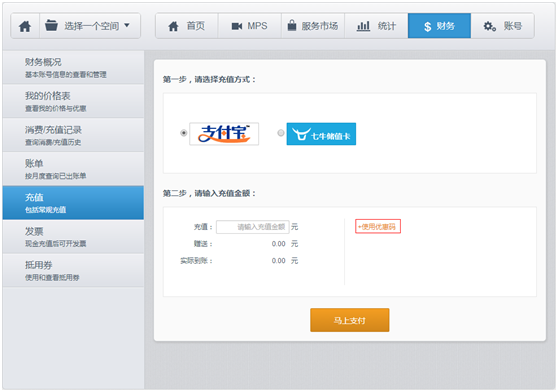558x392 pixels.
Task: Click the shopping bag icon for 服务市场
Action: pyautogui.click(x=292, y=26)
